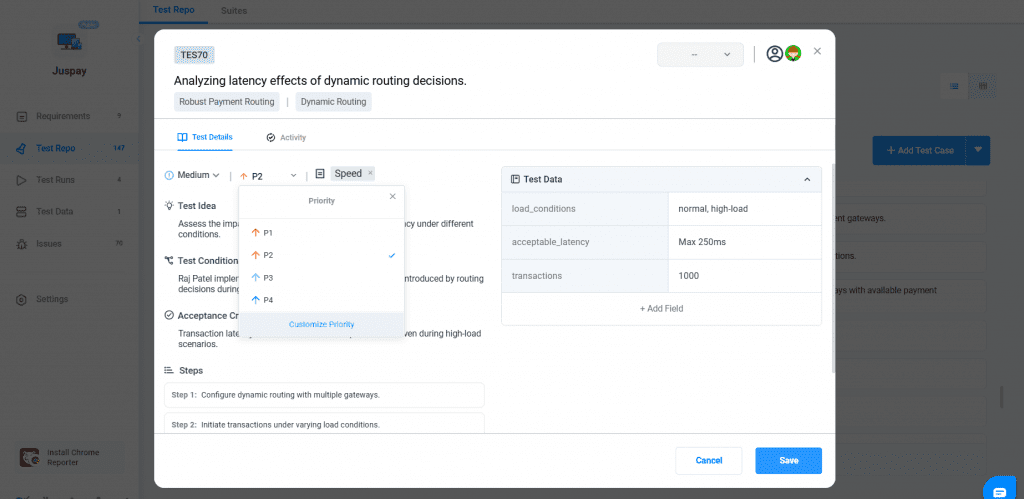Close the Priority popup with its x

click(392, 197)
